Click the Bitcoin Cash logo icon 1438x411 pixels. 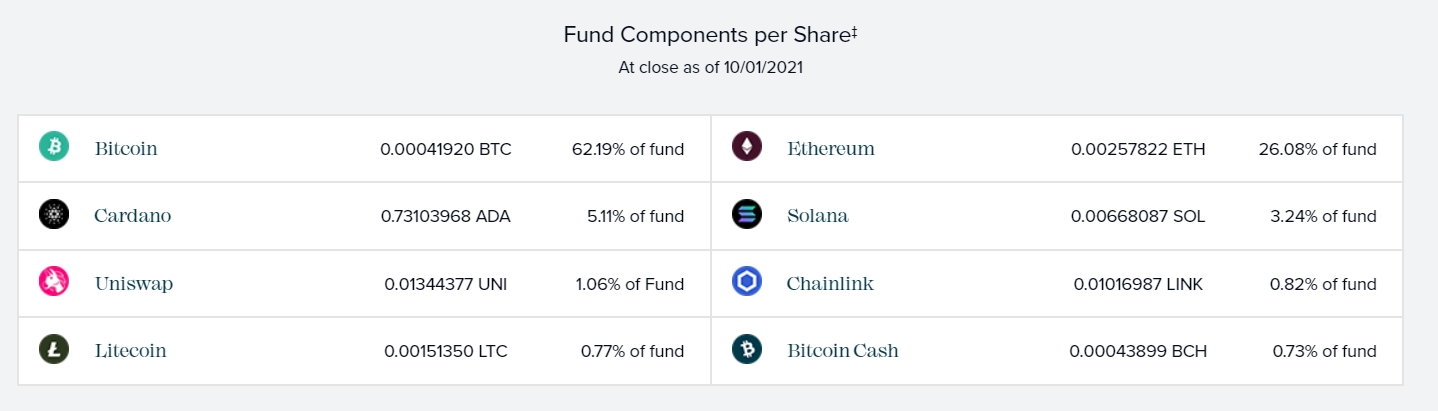click(x=746, y=349)
